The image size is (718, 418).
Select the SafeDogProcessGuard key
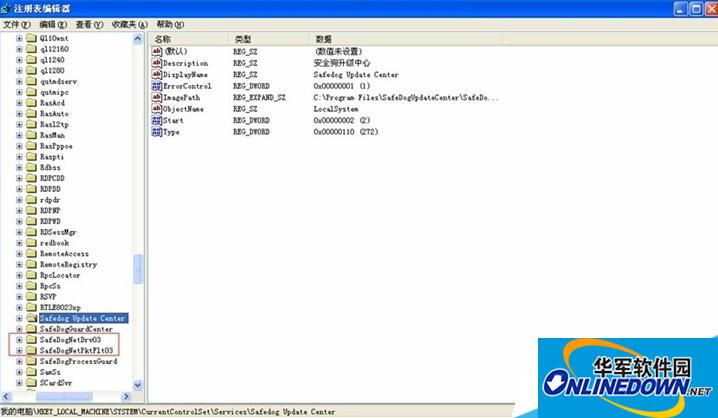[x=78, y=362]
